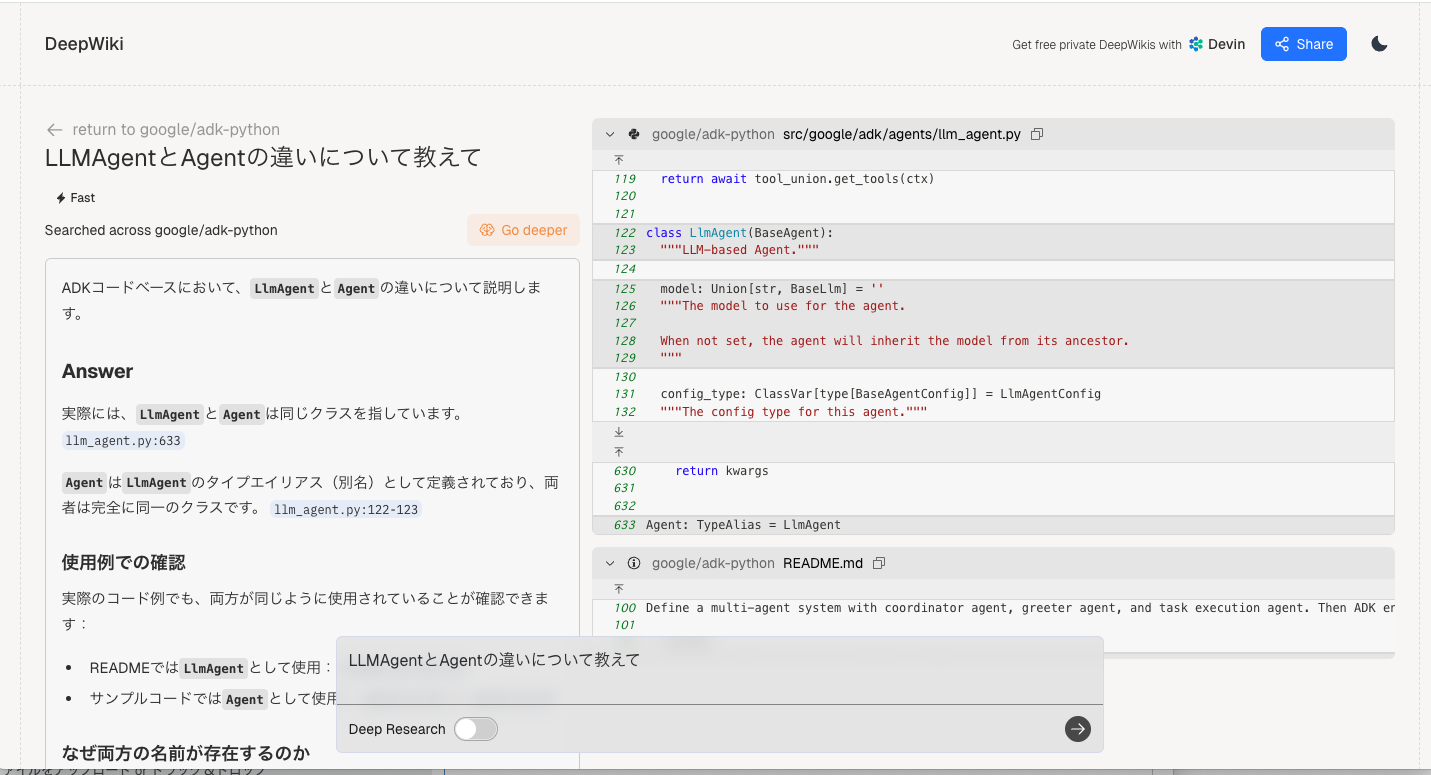Click the Answer heading
Image resolution: width=1431 pixels, height=775 pixels.
coord(97,371)
